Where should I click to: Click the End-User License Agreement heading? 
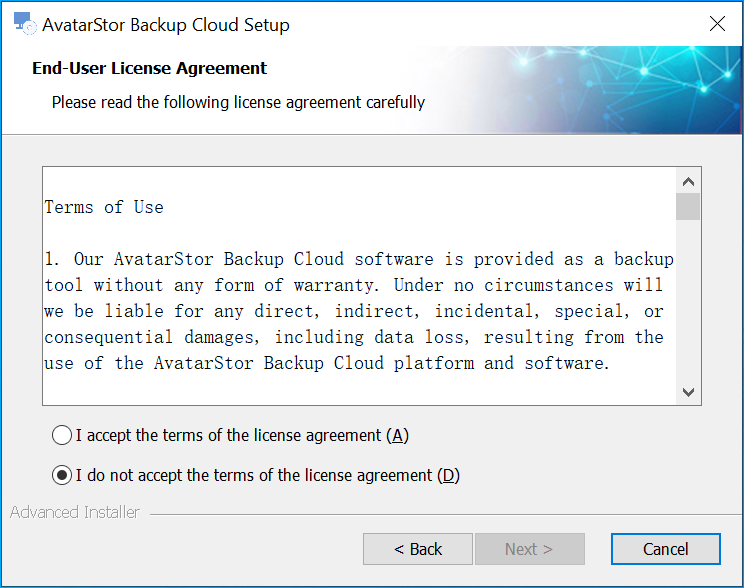(x=149, y=68)
